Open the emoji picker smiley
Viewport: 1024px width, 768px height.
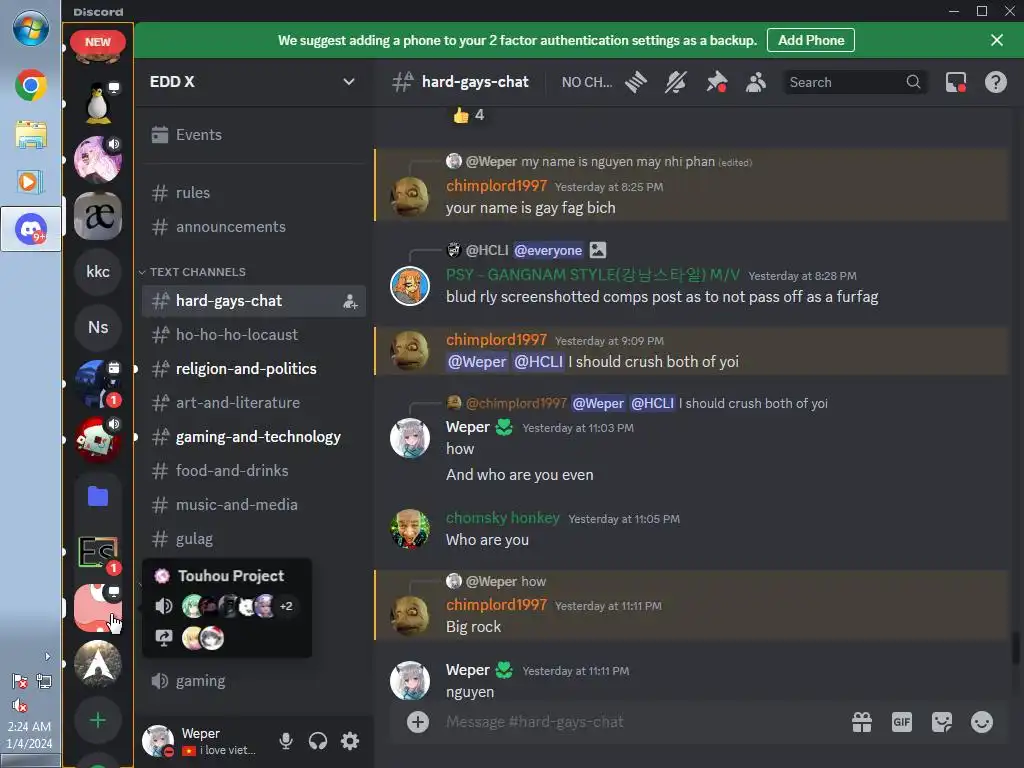981,722
